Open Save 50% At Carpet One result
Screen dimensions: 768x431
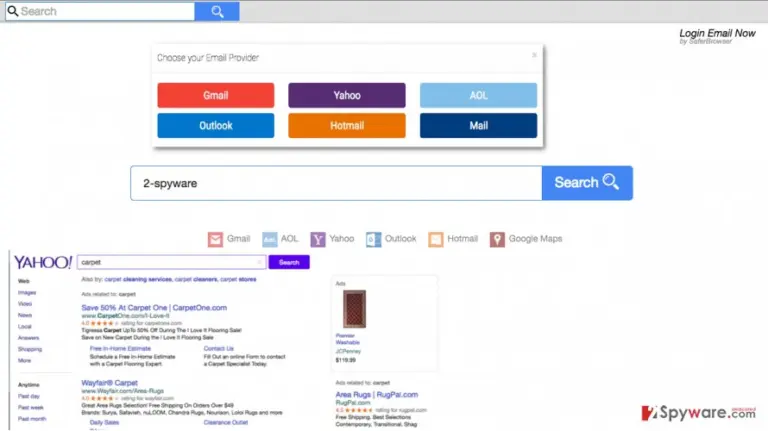click(x=154, y=308)
